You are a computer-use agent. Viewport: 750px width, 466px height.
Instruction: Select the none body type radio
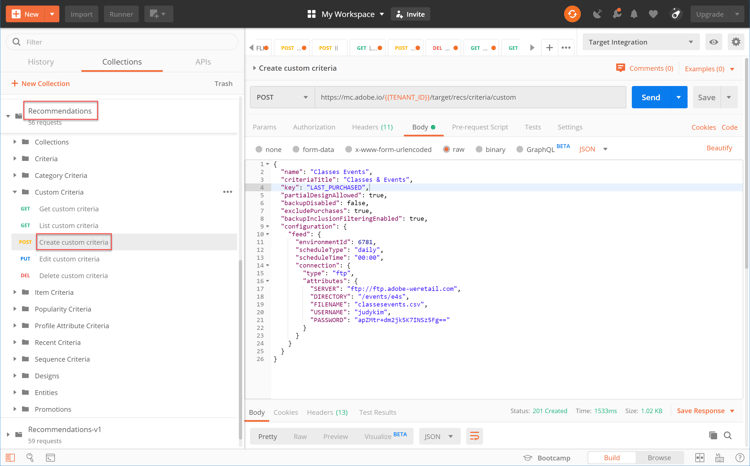[x=259, y=149]
